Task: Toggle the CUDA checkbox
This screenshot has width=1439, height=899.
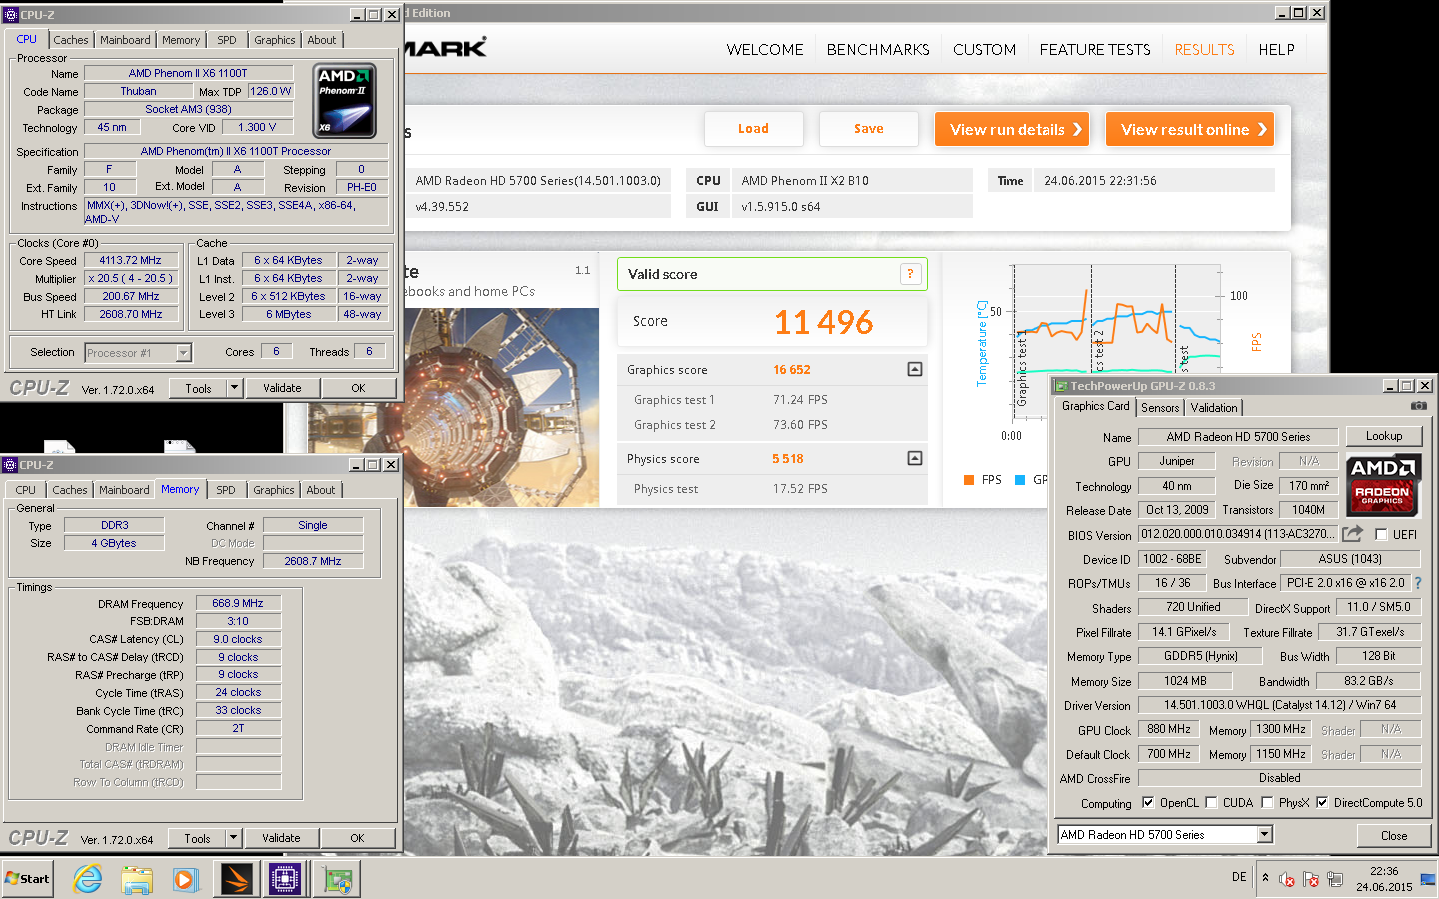Action: [x=1211, y=802]
